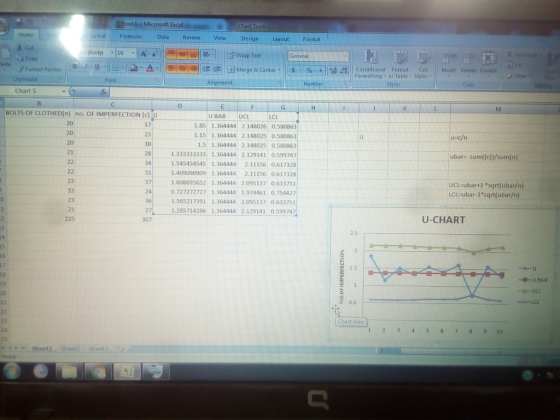Image resolution: width=560 pixels, height=420 pixels.
Task: Apply top vertical alignment icon
Action: (x=171, y=54)
